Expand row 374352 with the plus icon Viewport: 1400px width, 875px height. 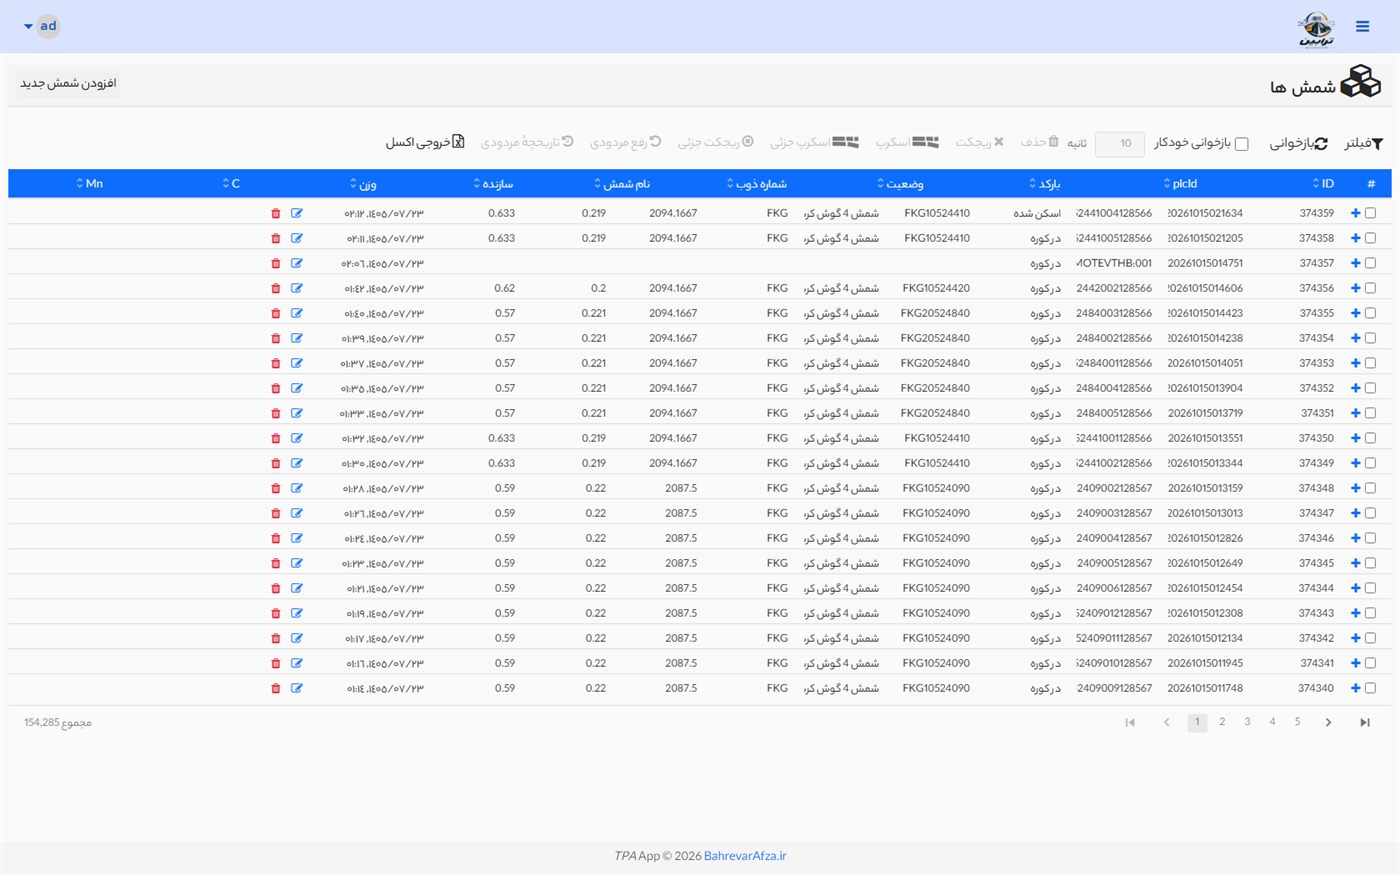pos(1355,388)
